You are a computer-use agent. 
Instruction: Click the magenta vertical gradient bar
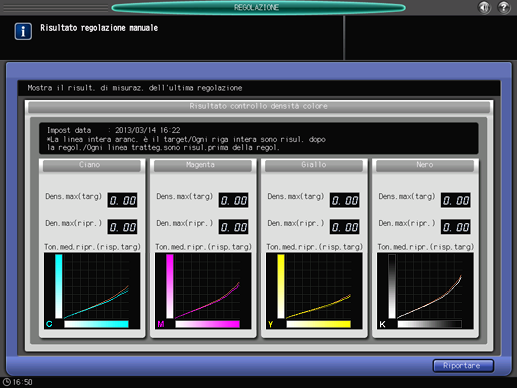pyautogui.click(x=170, y=286)
